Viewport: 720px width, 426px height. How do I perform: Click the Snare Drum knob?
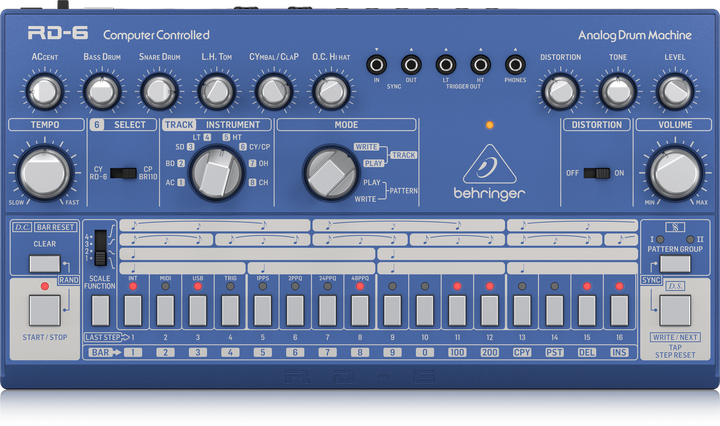pos(159,91)
